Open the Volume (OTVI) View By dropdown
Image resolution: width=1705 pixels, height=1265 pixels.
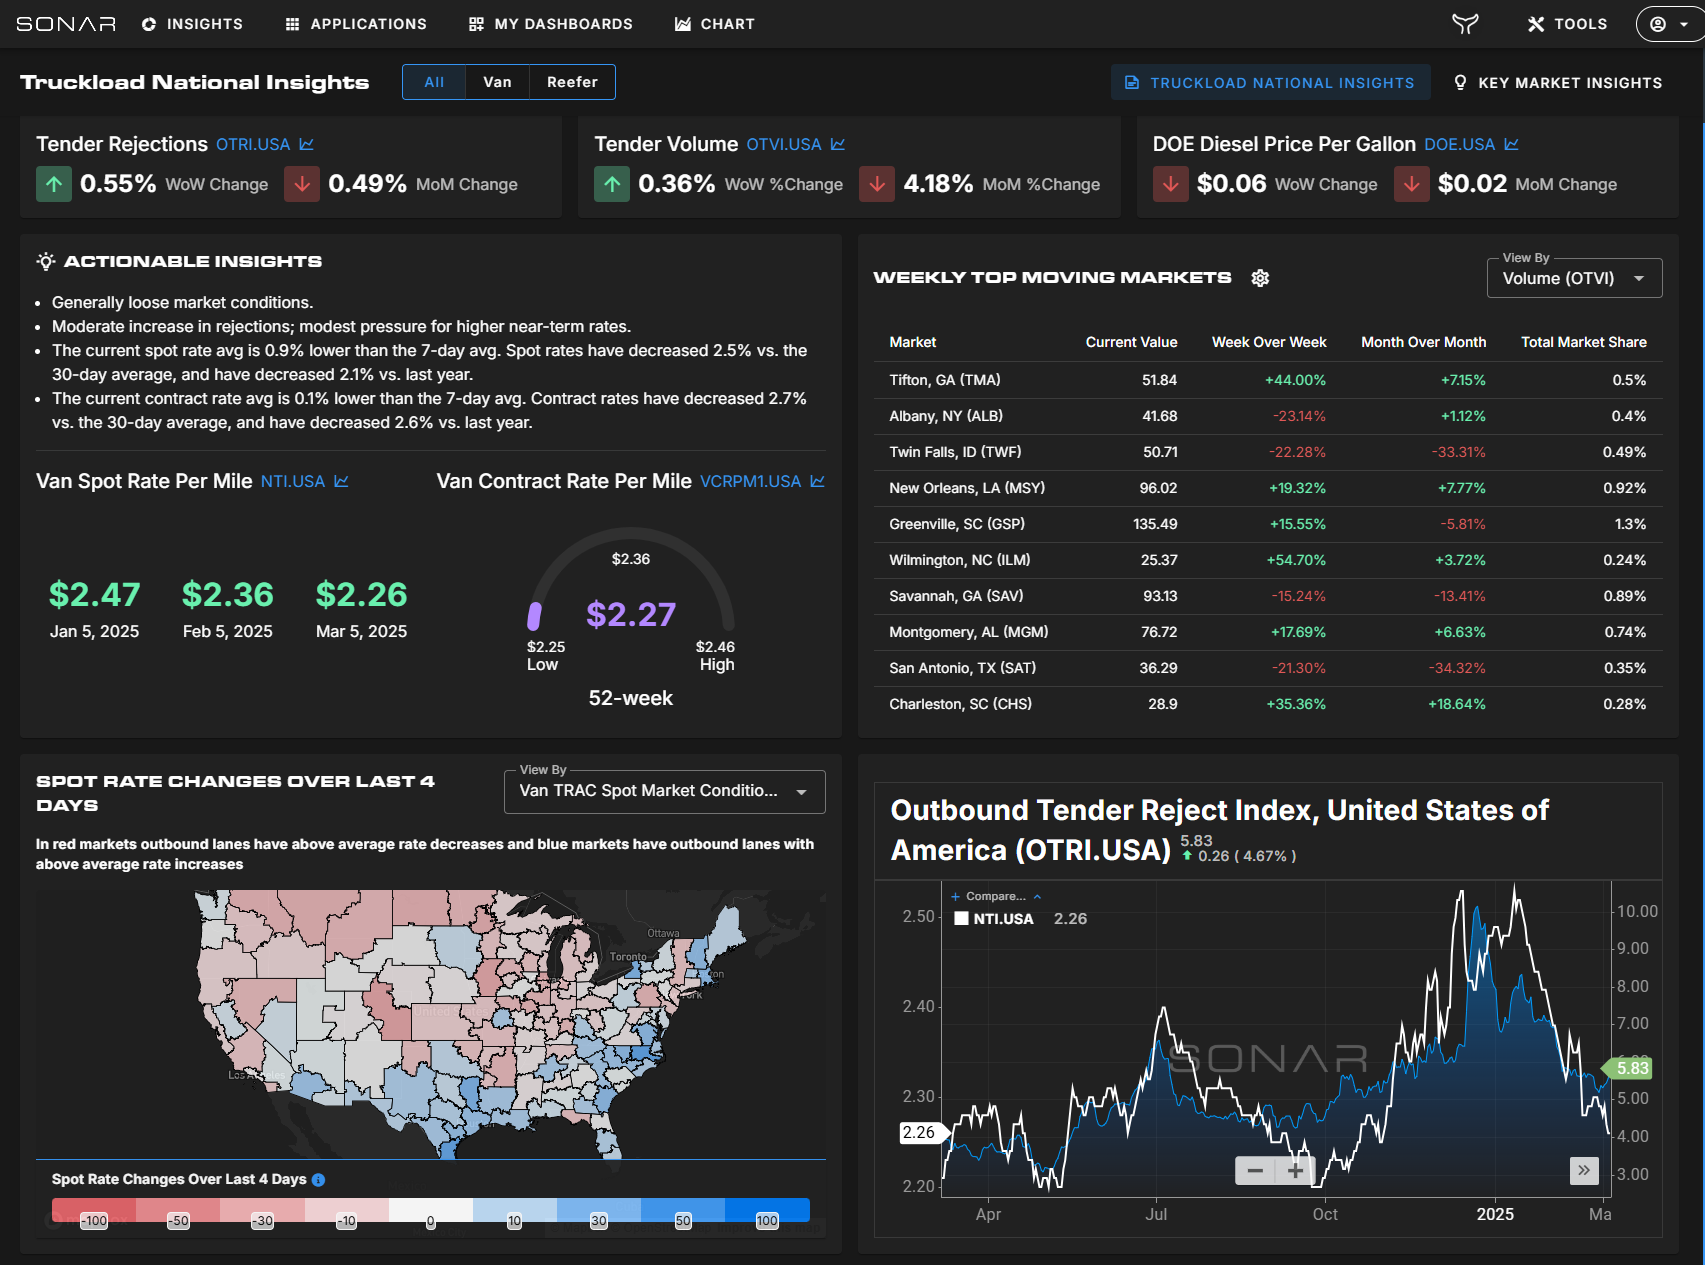(x=1574, y=279)
